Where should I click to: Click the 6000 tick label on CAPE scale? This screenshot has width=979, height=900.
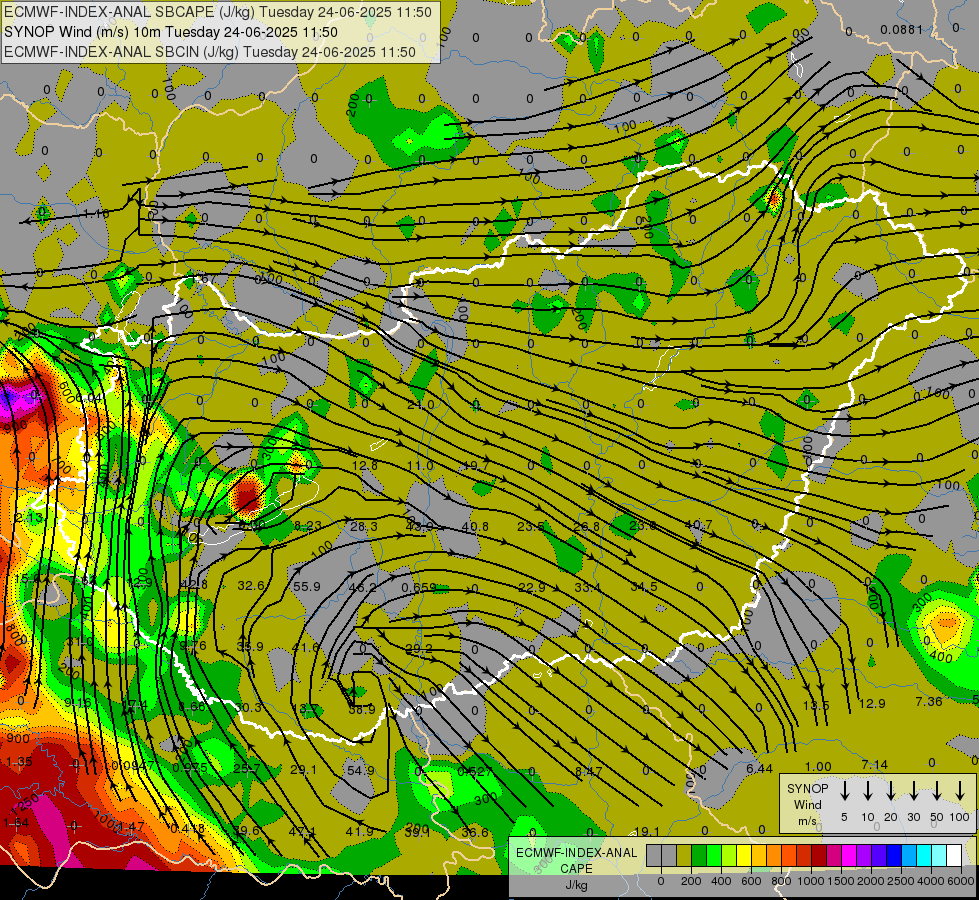(x=961, y=881)
